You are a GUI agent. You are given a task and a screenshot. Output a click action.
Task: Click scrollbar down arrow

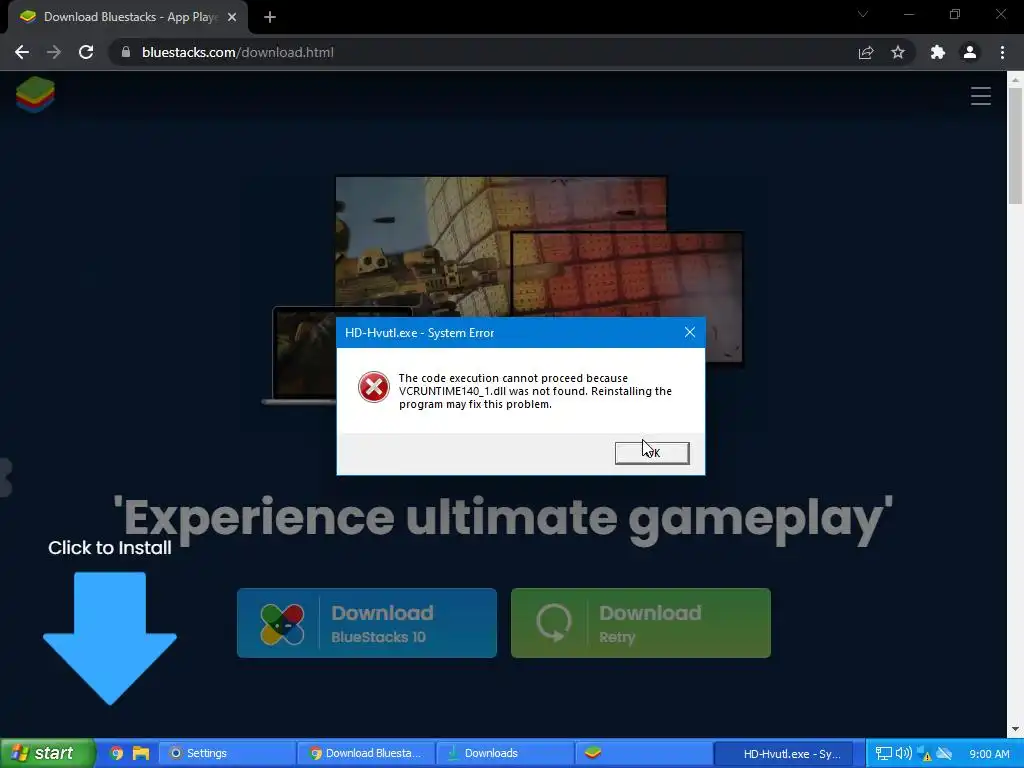[1016, 729]
